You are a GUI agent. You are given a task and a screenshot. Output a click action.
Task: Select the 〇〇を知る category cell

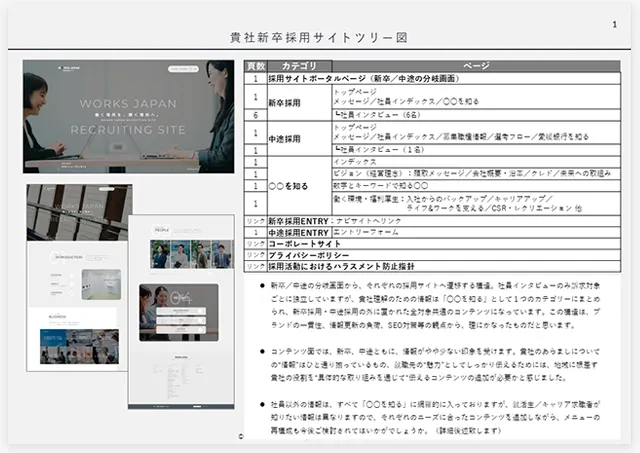point(300,186)
